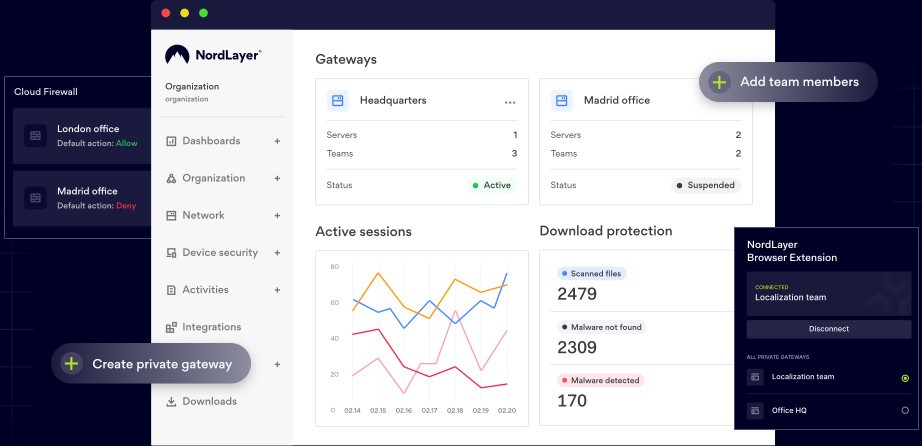Expand the Organization sidebar section
Image resolution: width=922 pixels, height=446 pixels.
click(277, 178)
